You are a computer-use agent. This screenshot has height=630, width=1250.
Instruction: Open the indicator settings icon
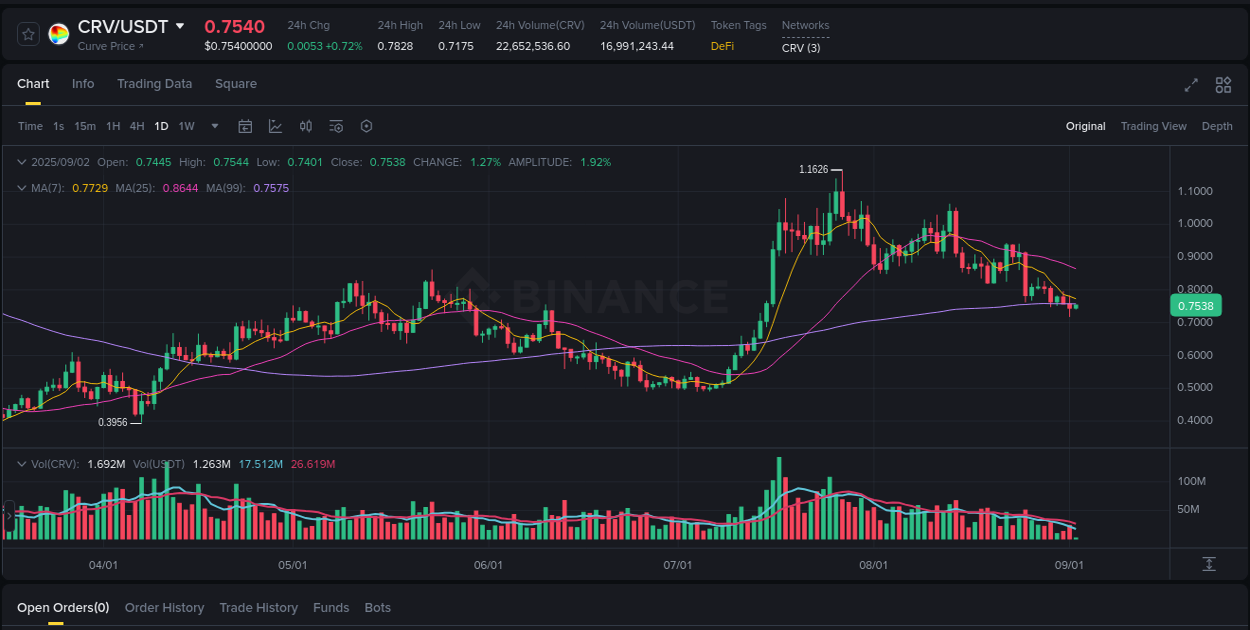pyautogui.click(x=336, y=126)
